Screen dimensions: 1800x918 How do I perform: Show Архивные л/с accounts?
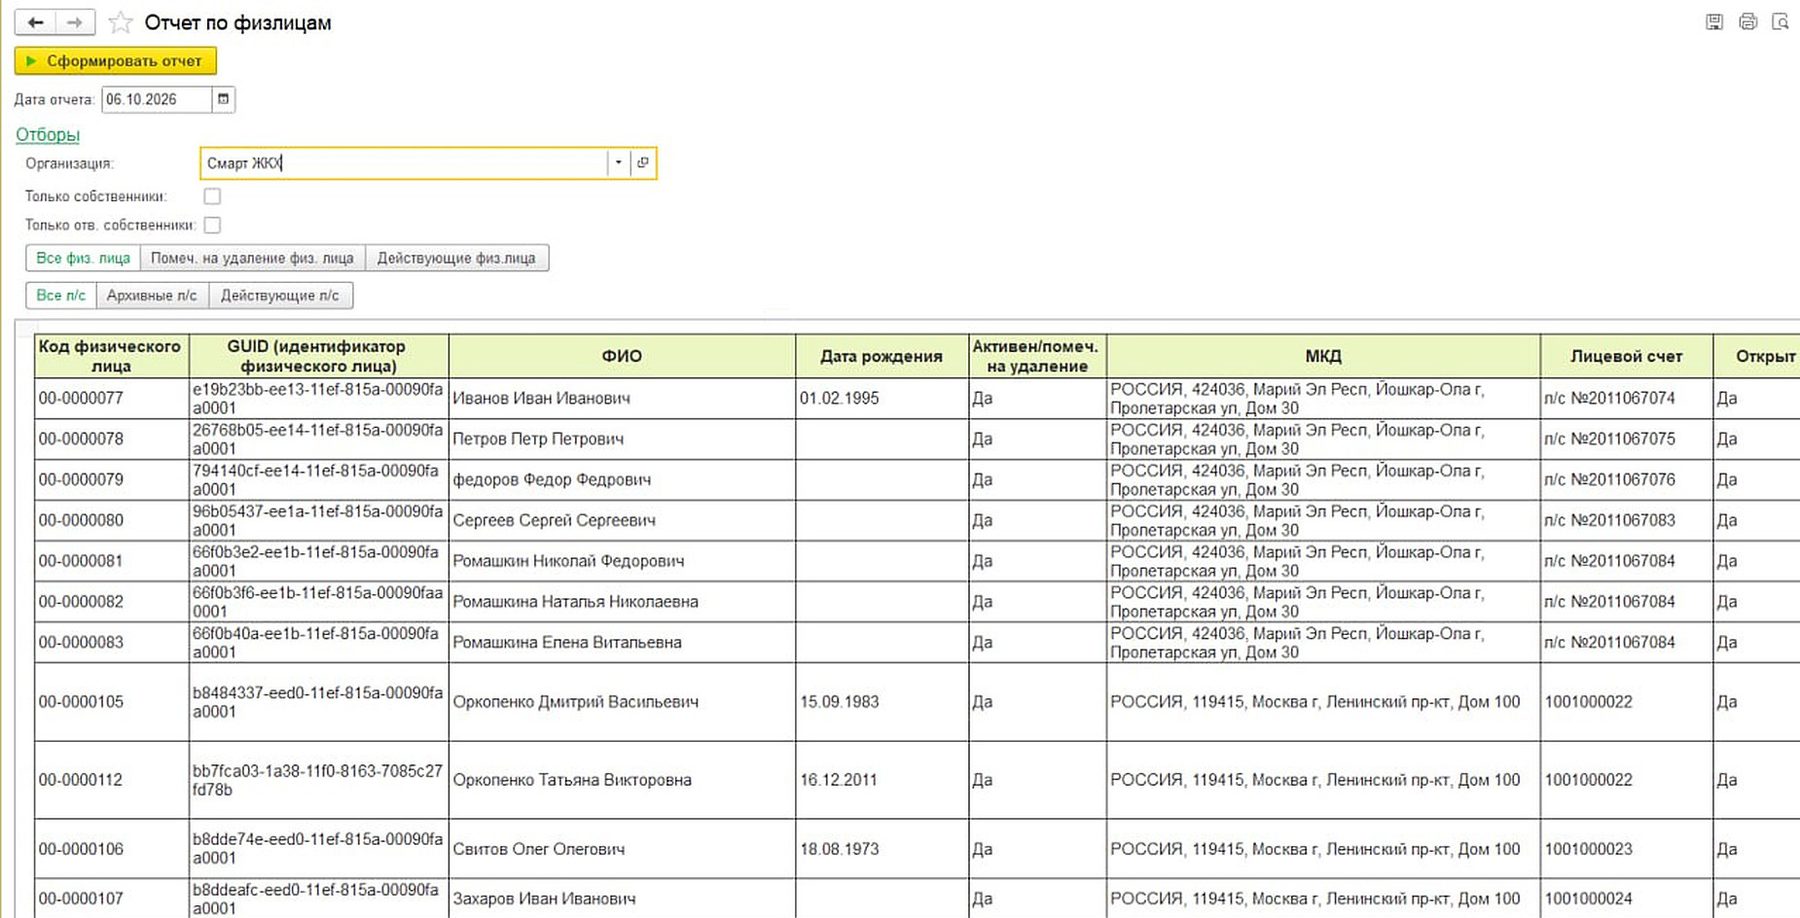coord(152,295)
